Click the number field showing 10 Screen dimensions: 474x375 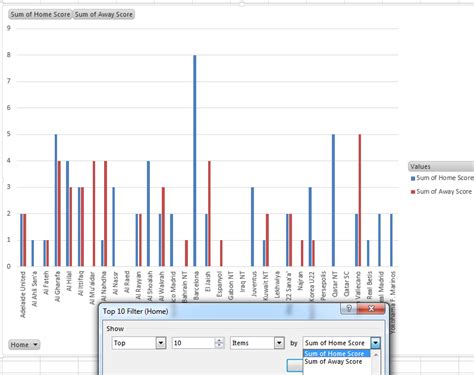194,343
